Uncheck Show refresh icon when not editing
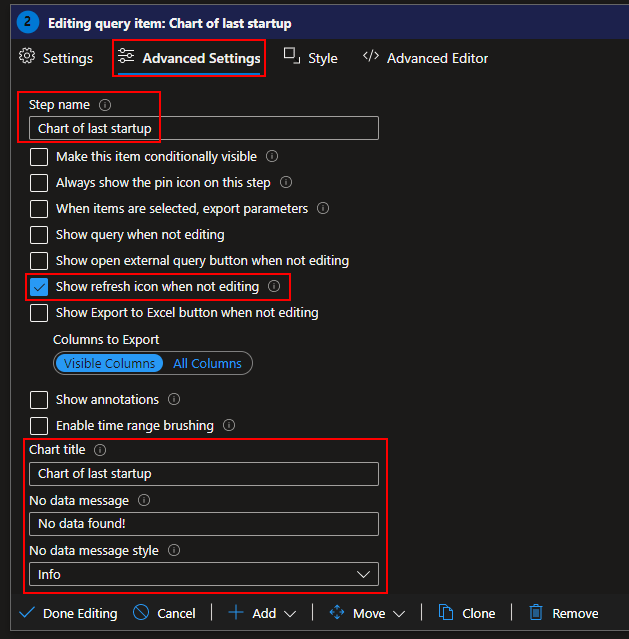The height and width of the screenshot is (639, 629). pyautogui.click(x=39, y=287)
